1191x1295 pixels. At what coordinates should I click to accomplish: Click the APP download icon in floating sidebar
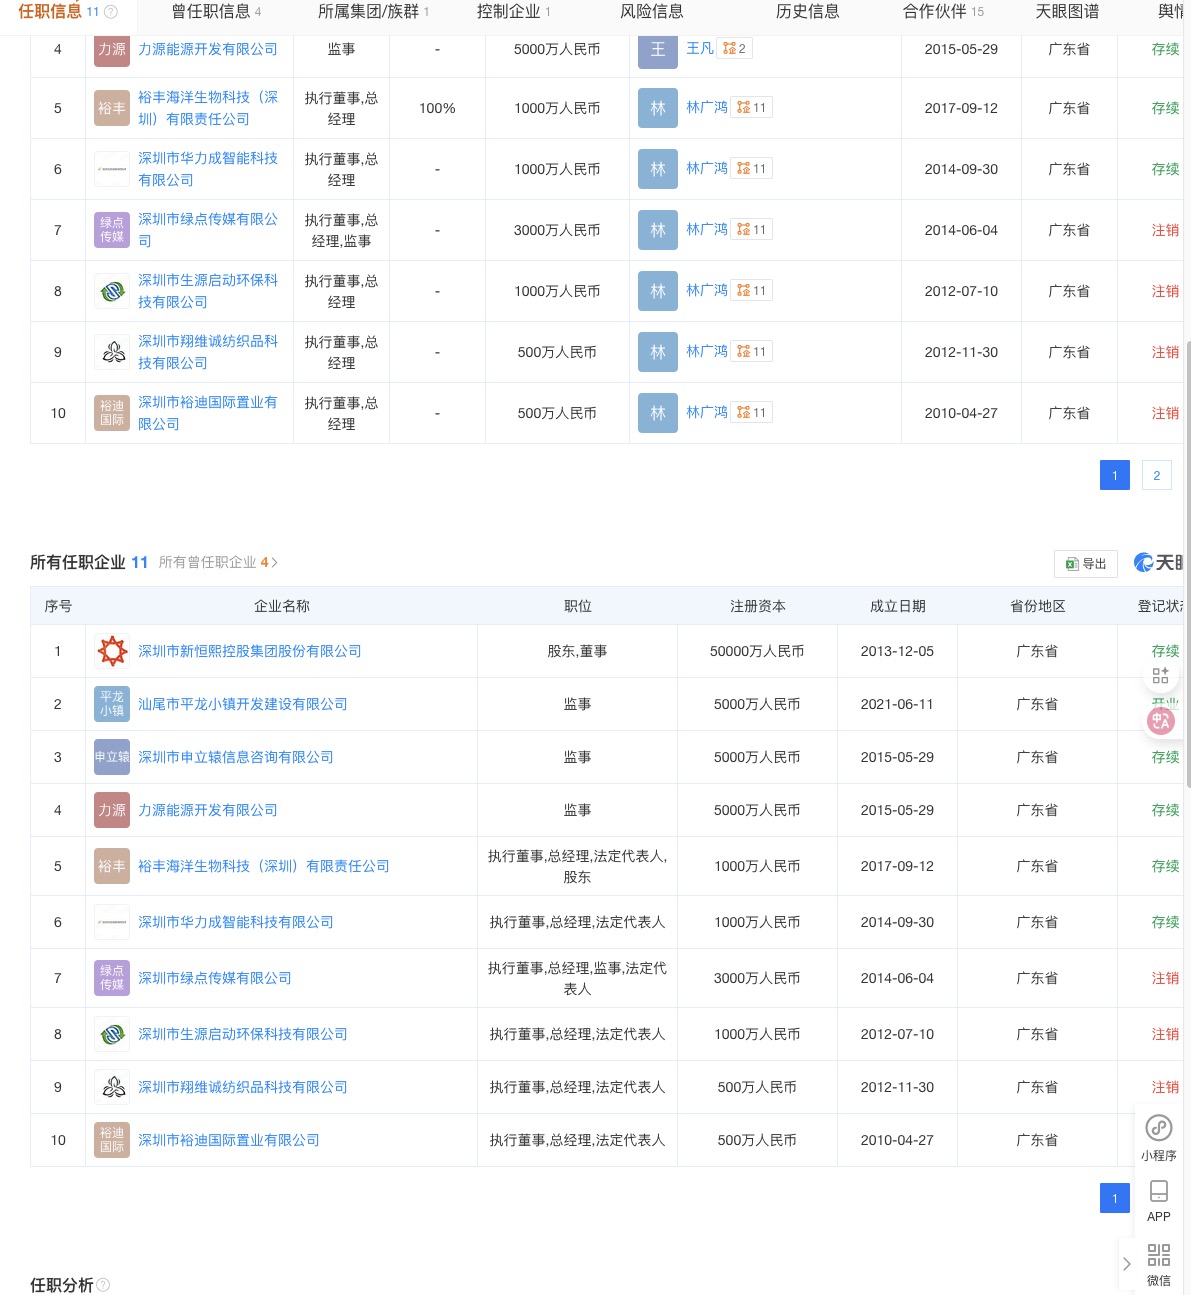click(1158, 1191)
